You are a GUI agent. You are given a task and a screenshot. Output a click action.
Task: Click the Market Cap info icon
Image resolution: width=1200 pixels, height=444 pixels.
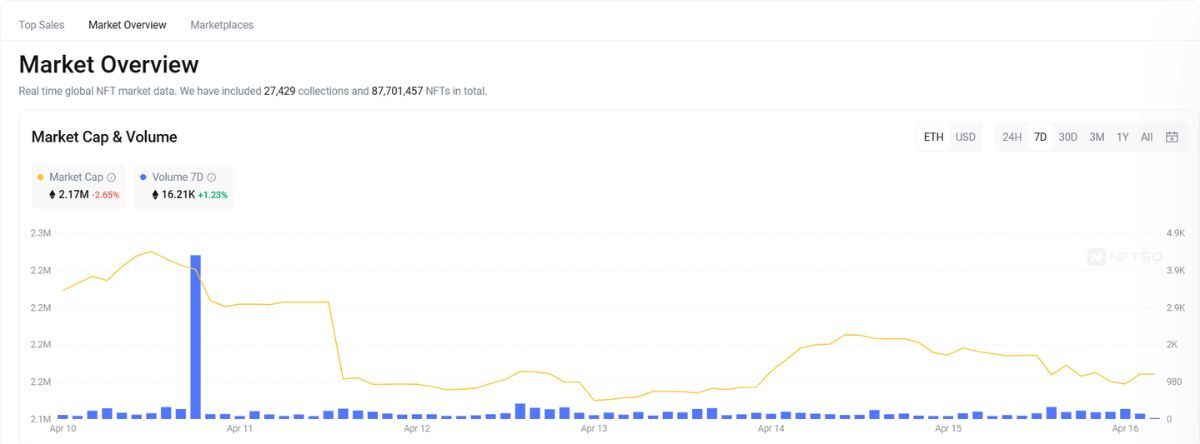point(111,177)
